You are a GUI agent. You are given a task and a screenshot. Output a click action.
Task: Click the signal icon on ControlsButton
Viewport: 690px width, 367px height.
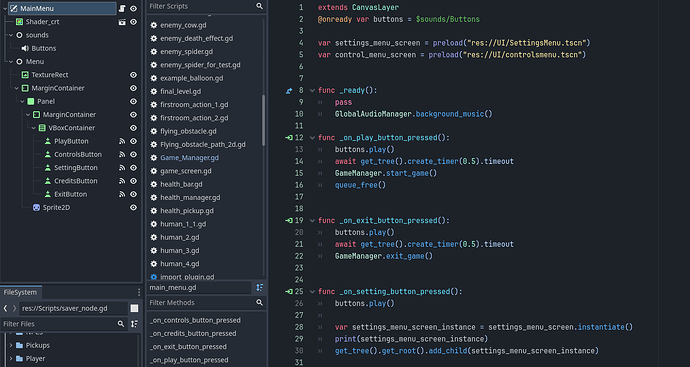click(122, 154)
